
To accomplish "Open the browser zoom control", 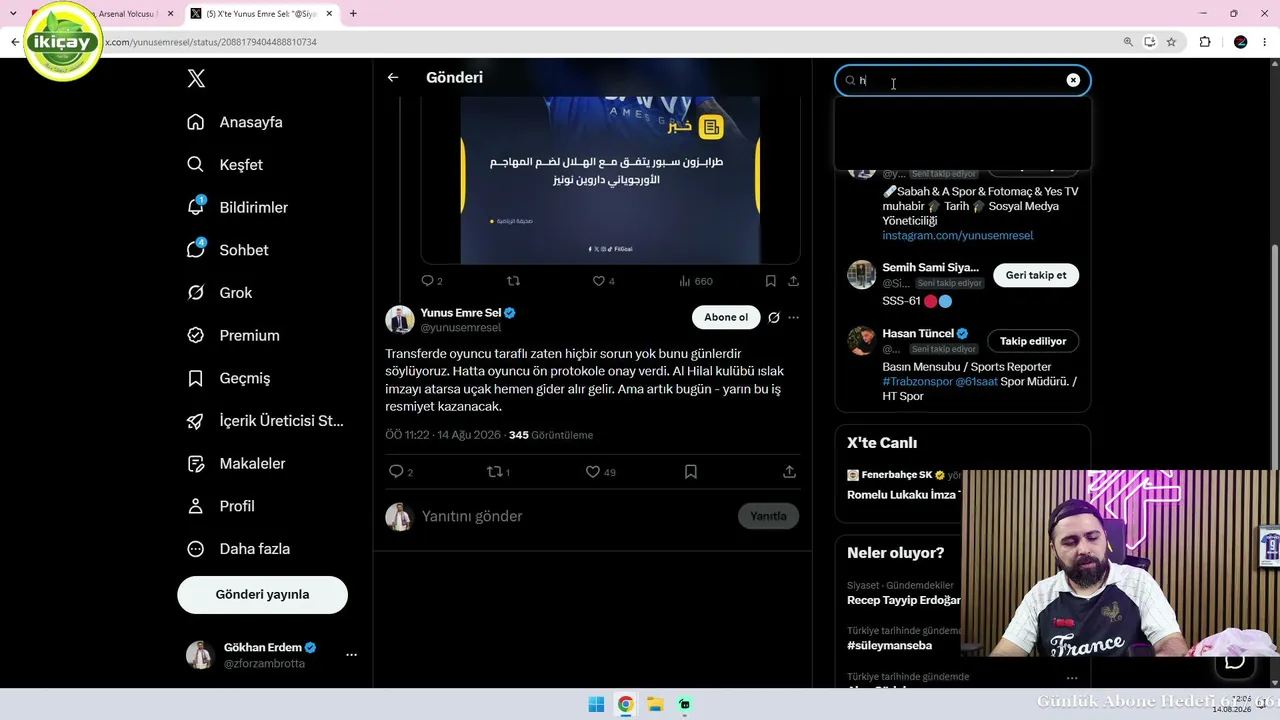I will (x=1128, y=42).
